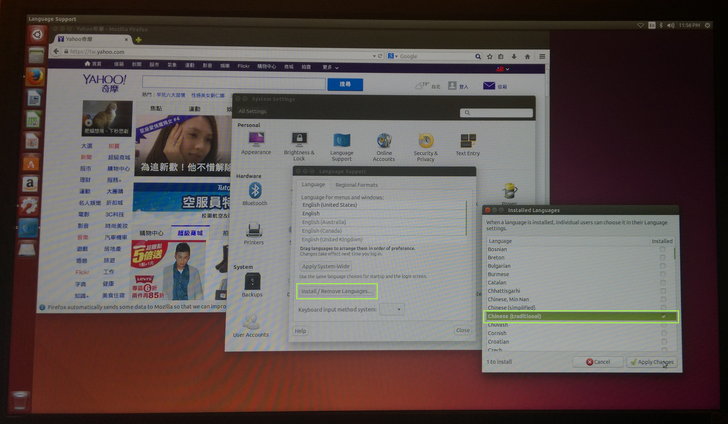Click the blue Yahoo search button
Image resolution: width=728 pixels, height=424 pixels.
pos(345,84)
